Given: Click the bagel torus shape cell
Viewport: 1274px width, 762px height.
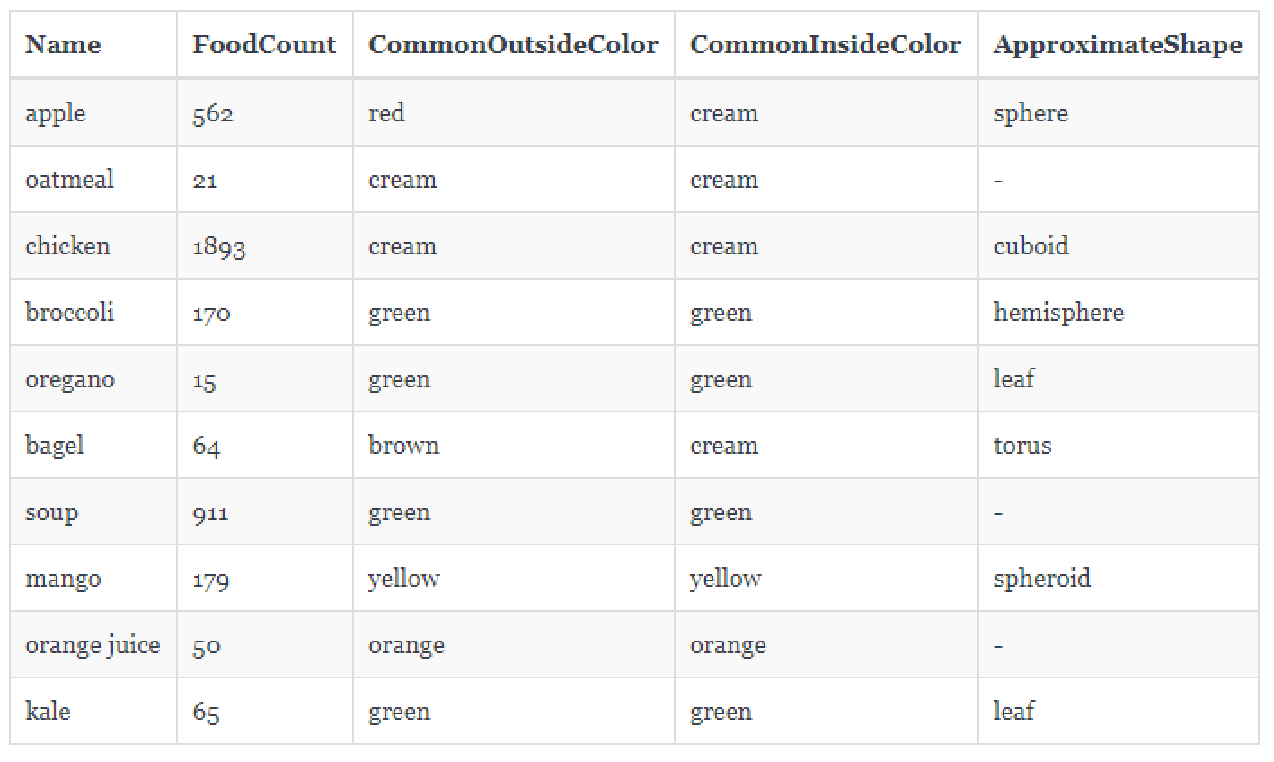Looking at the screenshot, I should point(1022,446).
